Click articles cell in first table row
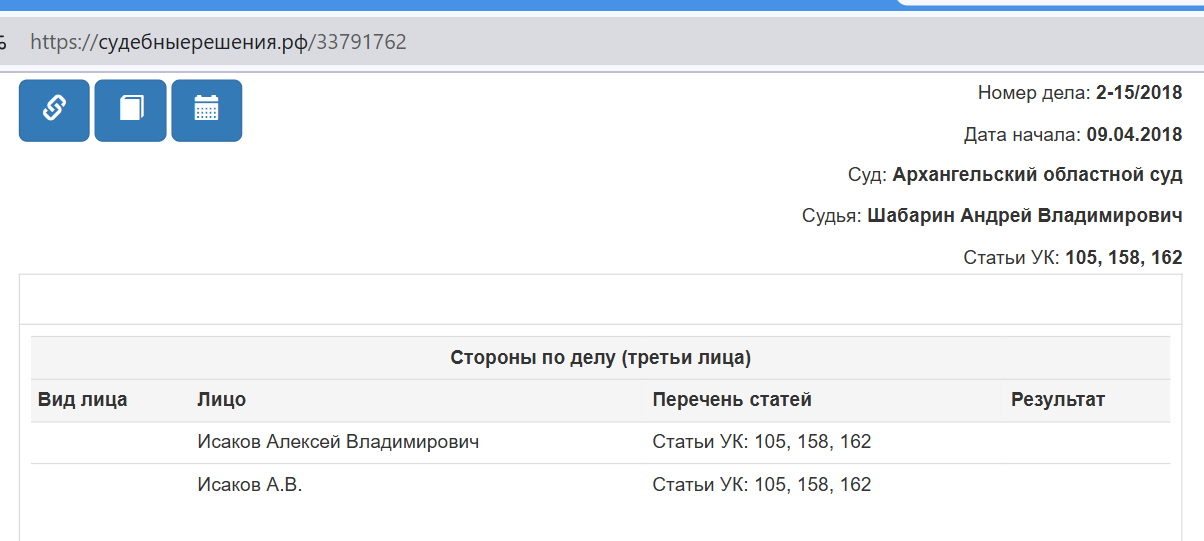This screenshot has height=541, width=1204. click(x=762, y=442)
